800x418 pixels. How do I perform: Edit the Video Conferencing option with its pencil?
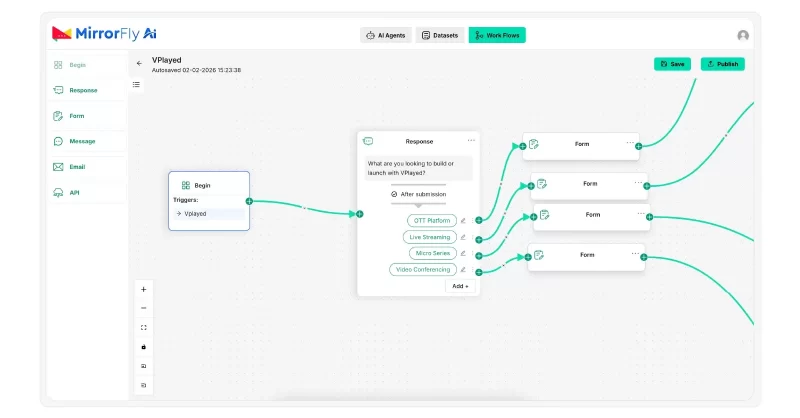[463, 269]
